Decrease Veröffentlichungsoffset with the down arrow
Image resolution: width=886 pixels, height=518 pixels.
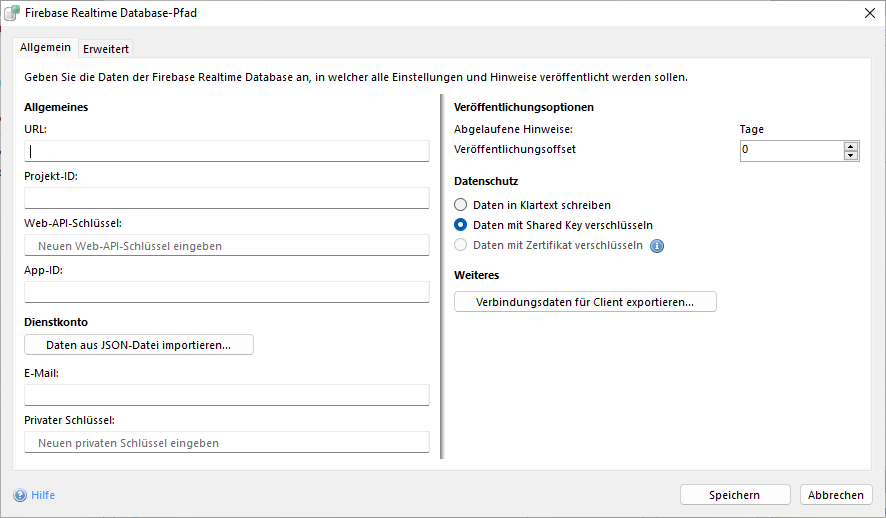pos(851,155)
